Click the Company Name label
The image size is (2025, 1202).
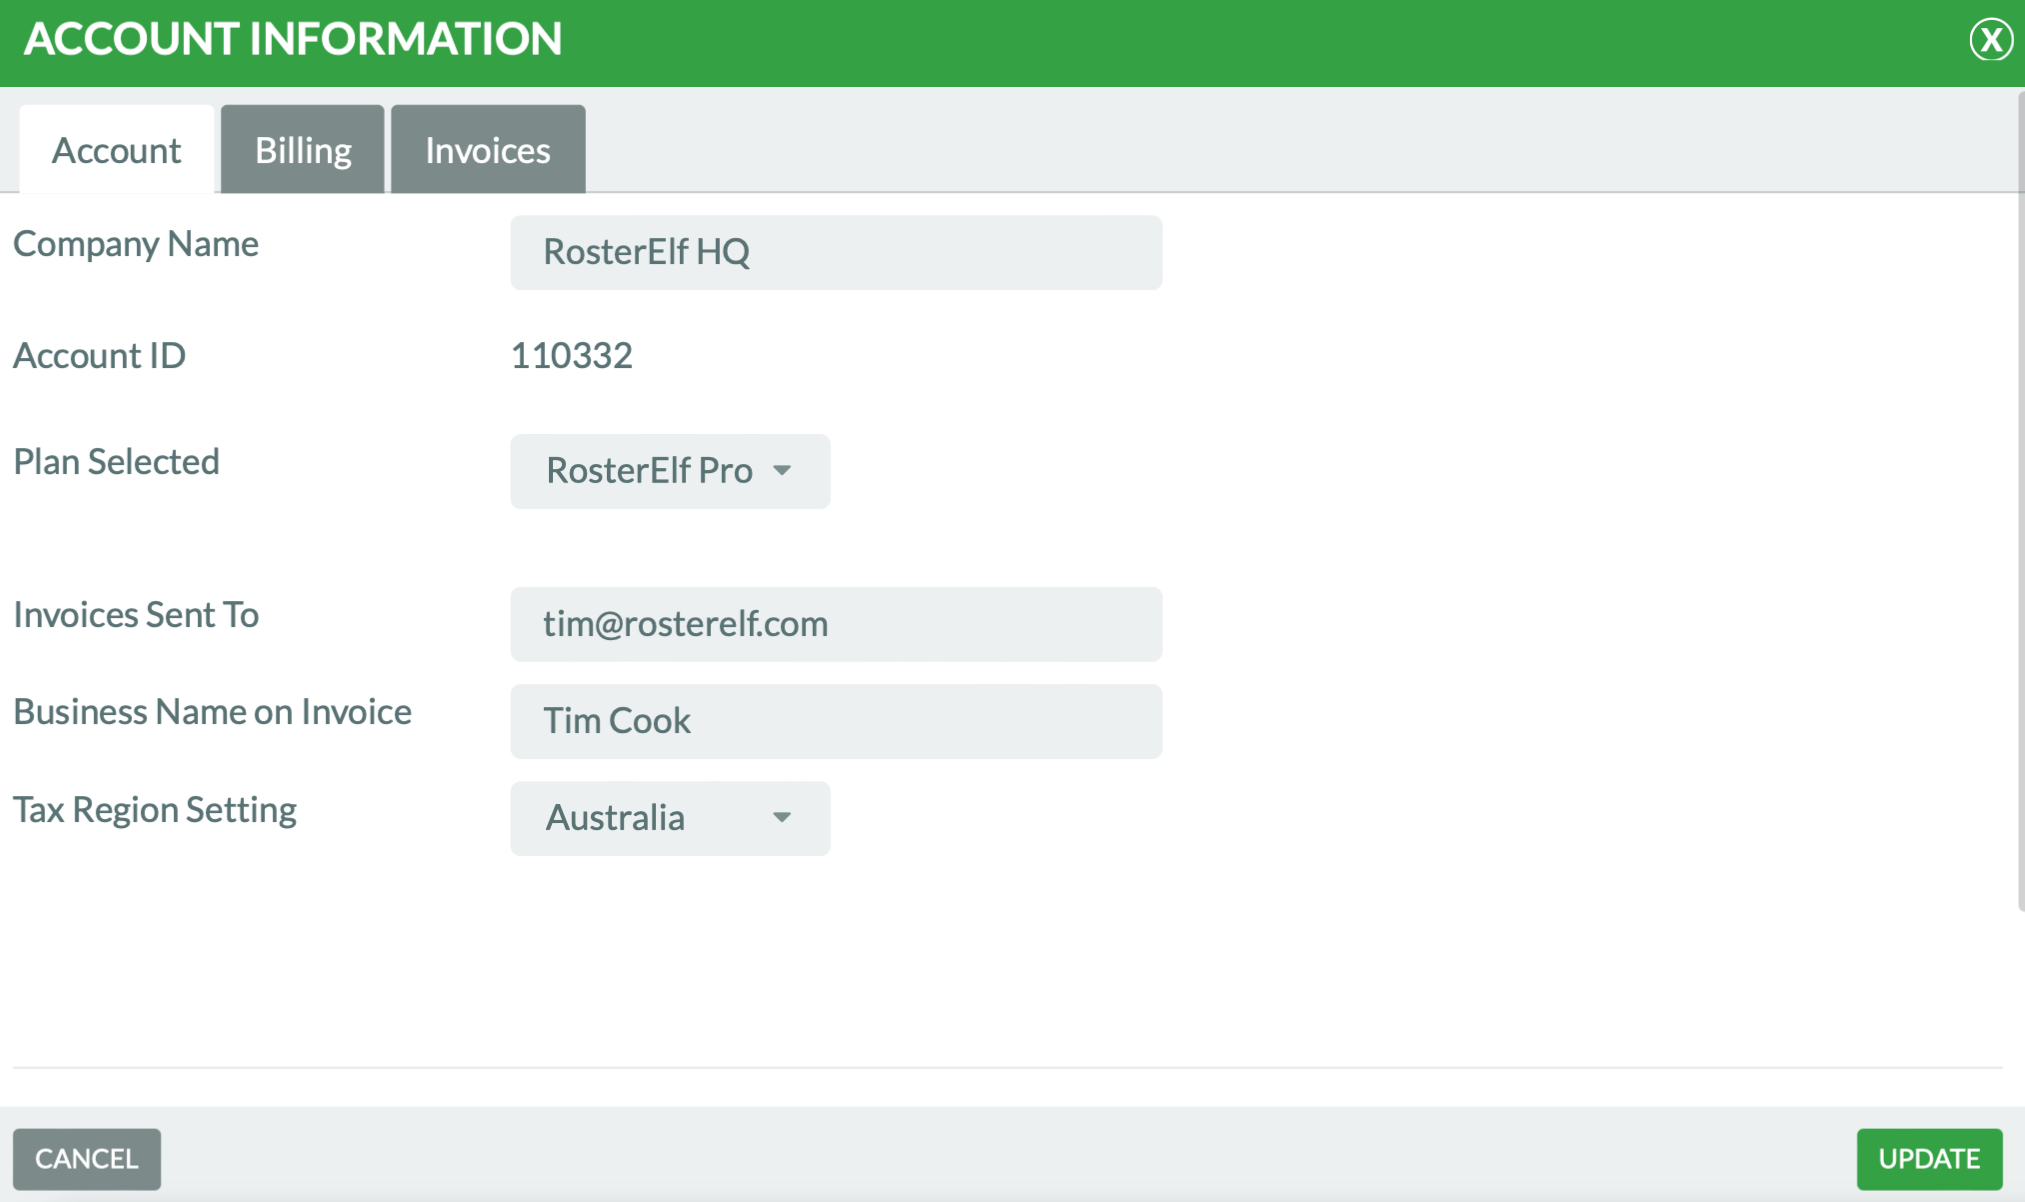pyautogui.click(x=136, y=244)
